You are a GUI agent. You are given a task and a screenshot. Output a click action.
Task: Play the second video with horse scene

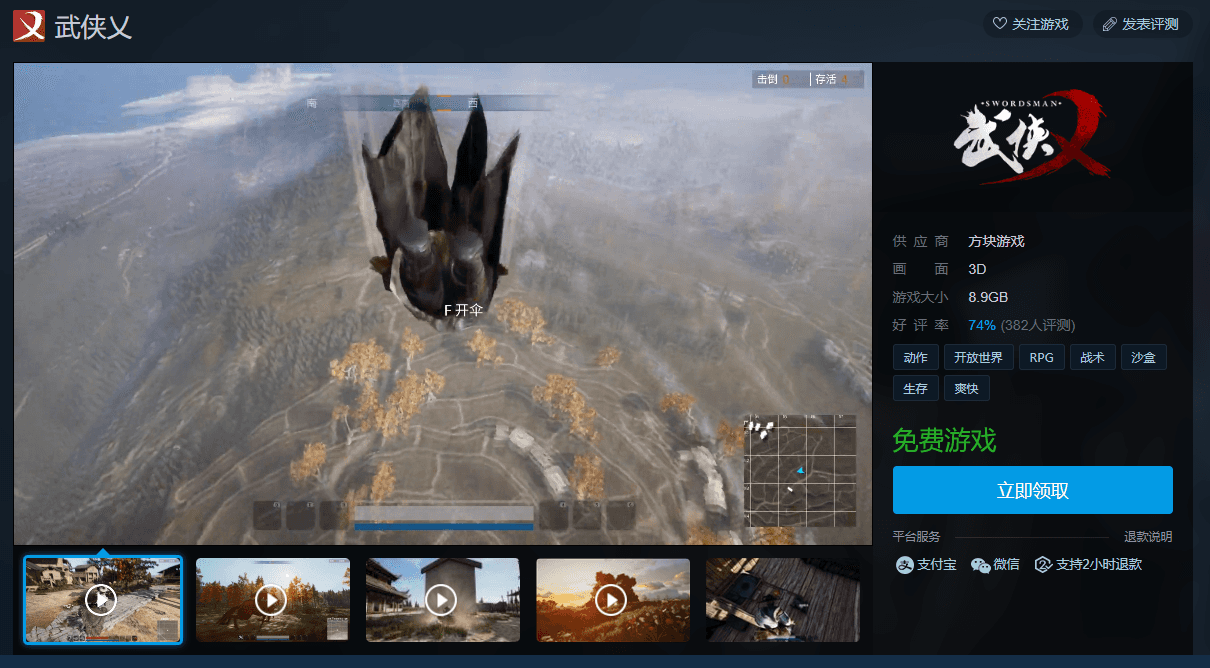click(x=272, y=600)
